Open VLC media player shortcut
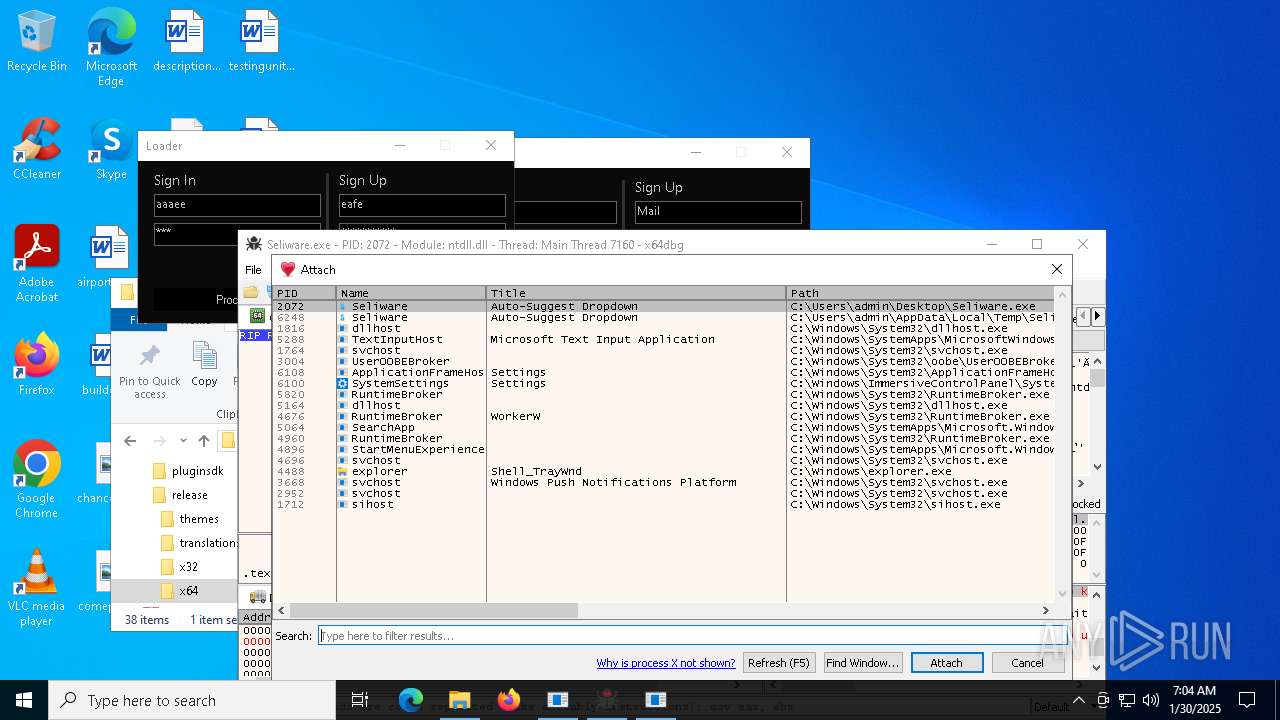Image resolution: width=1280 pixels, height=720 pixels. (37, 588)
